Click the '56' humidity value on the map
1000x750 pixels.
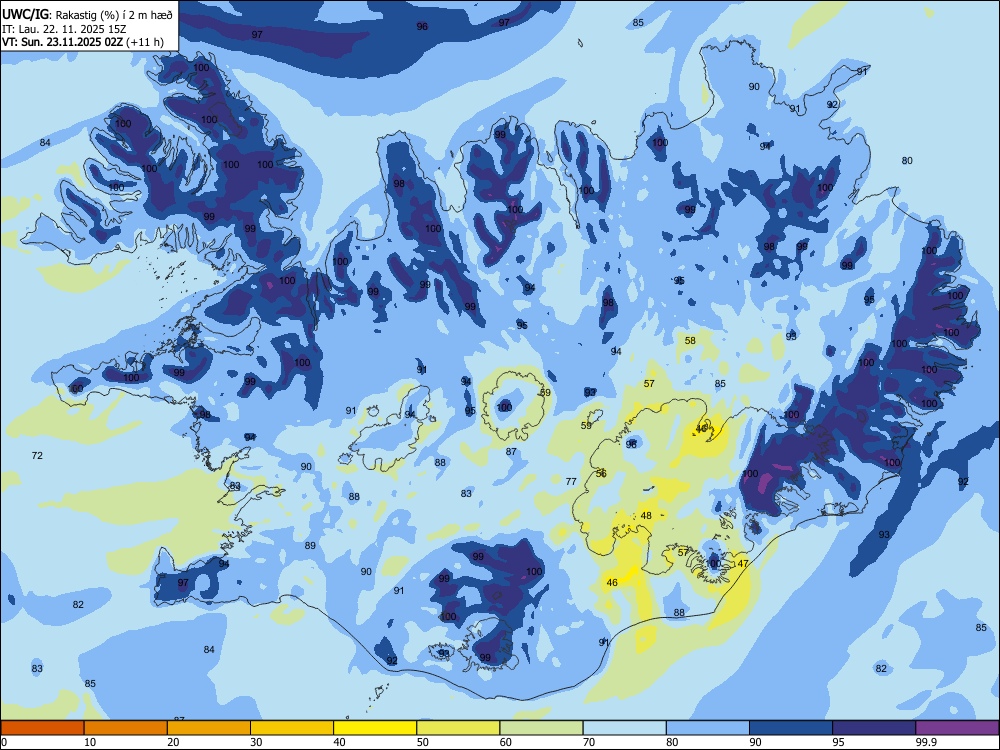[601, 473]
